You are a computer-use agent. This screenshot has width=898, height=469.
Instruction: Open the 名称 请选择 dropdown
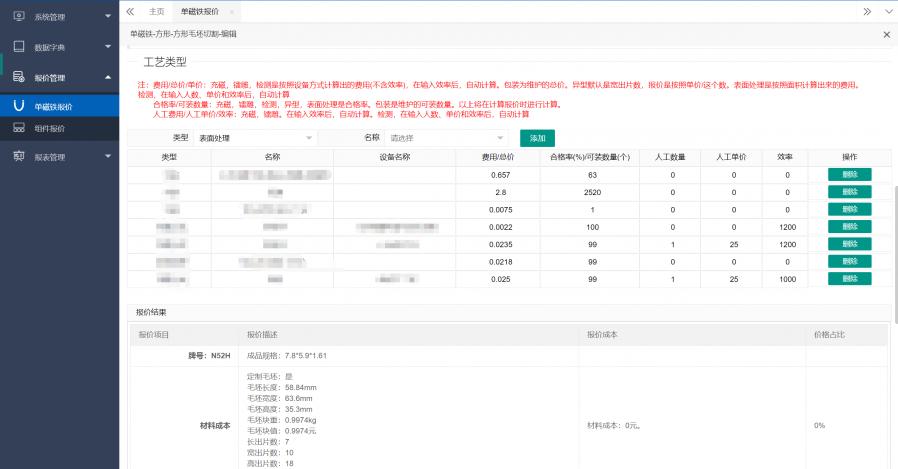tap(447, 137)
